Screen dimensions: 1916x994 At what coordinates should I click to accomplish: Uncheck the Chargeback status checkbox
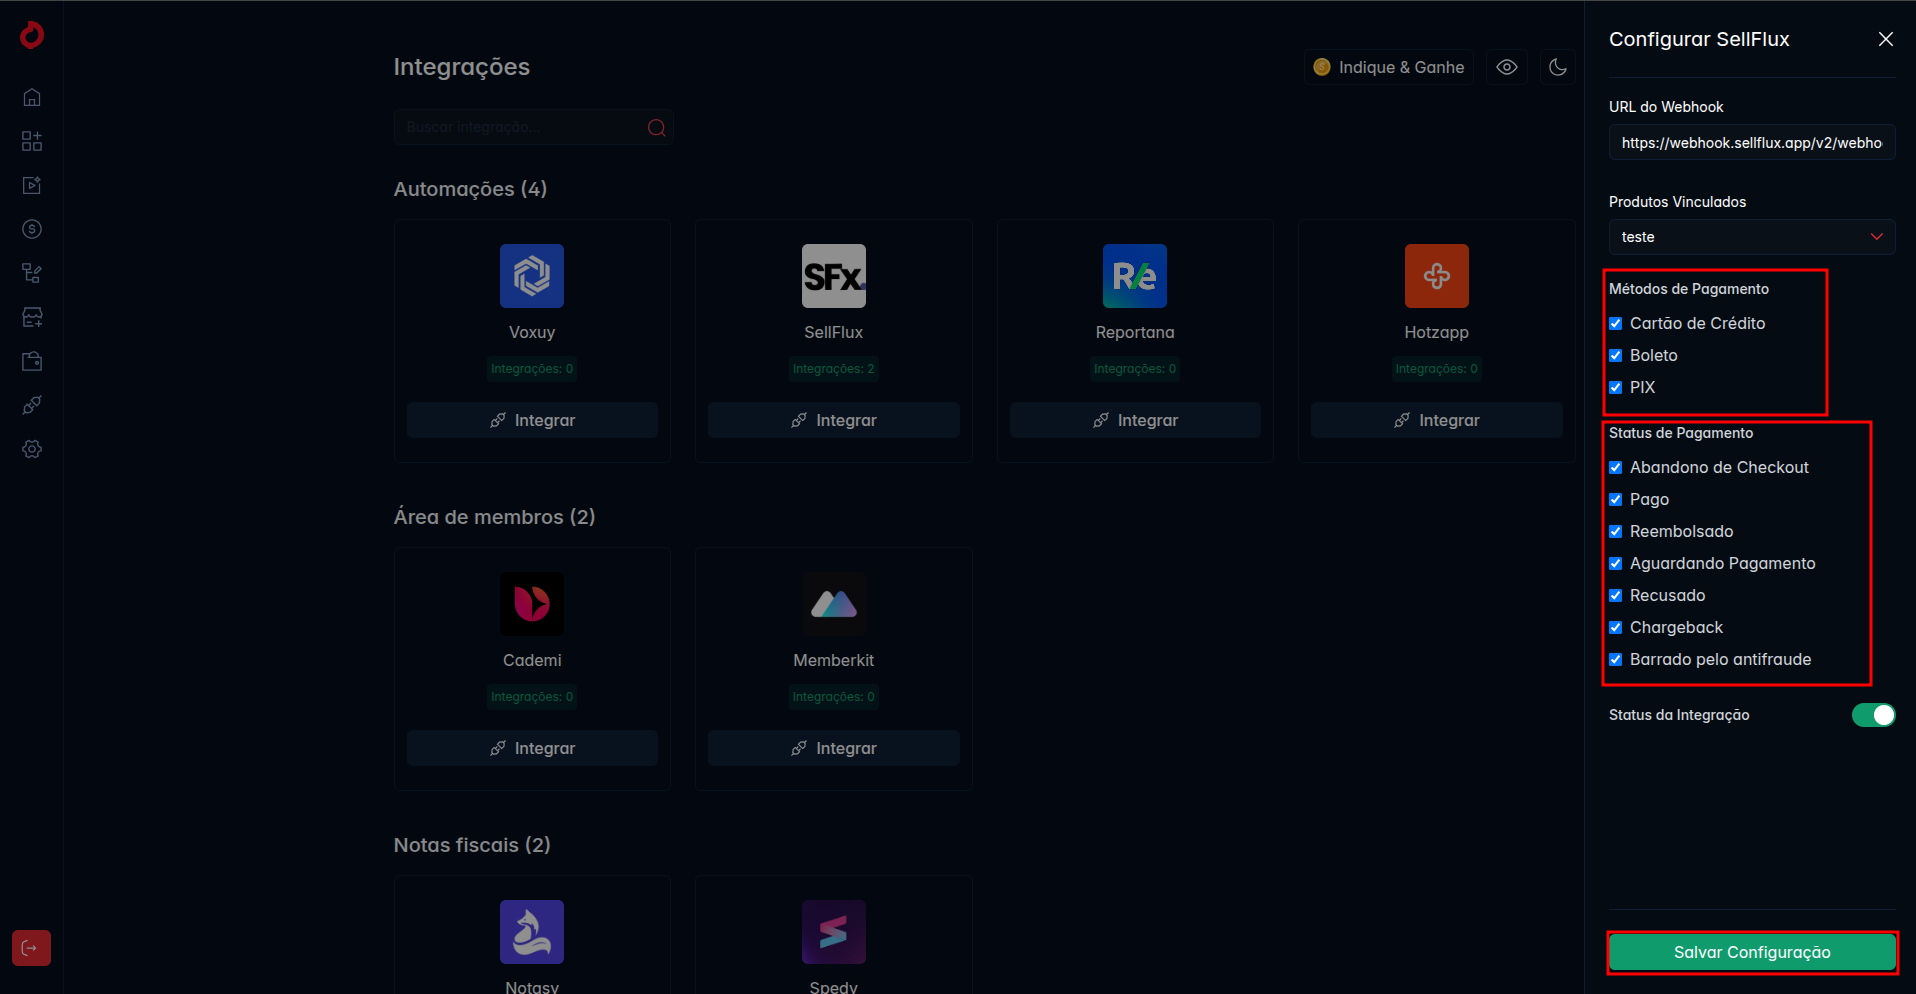pyautogui.click(x=1616, y=627)
